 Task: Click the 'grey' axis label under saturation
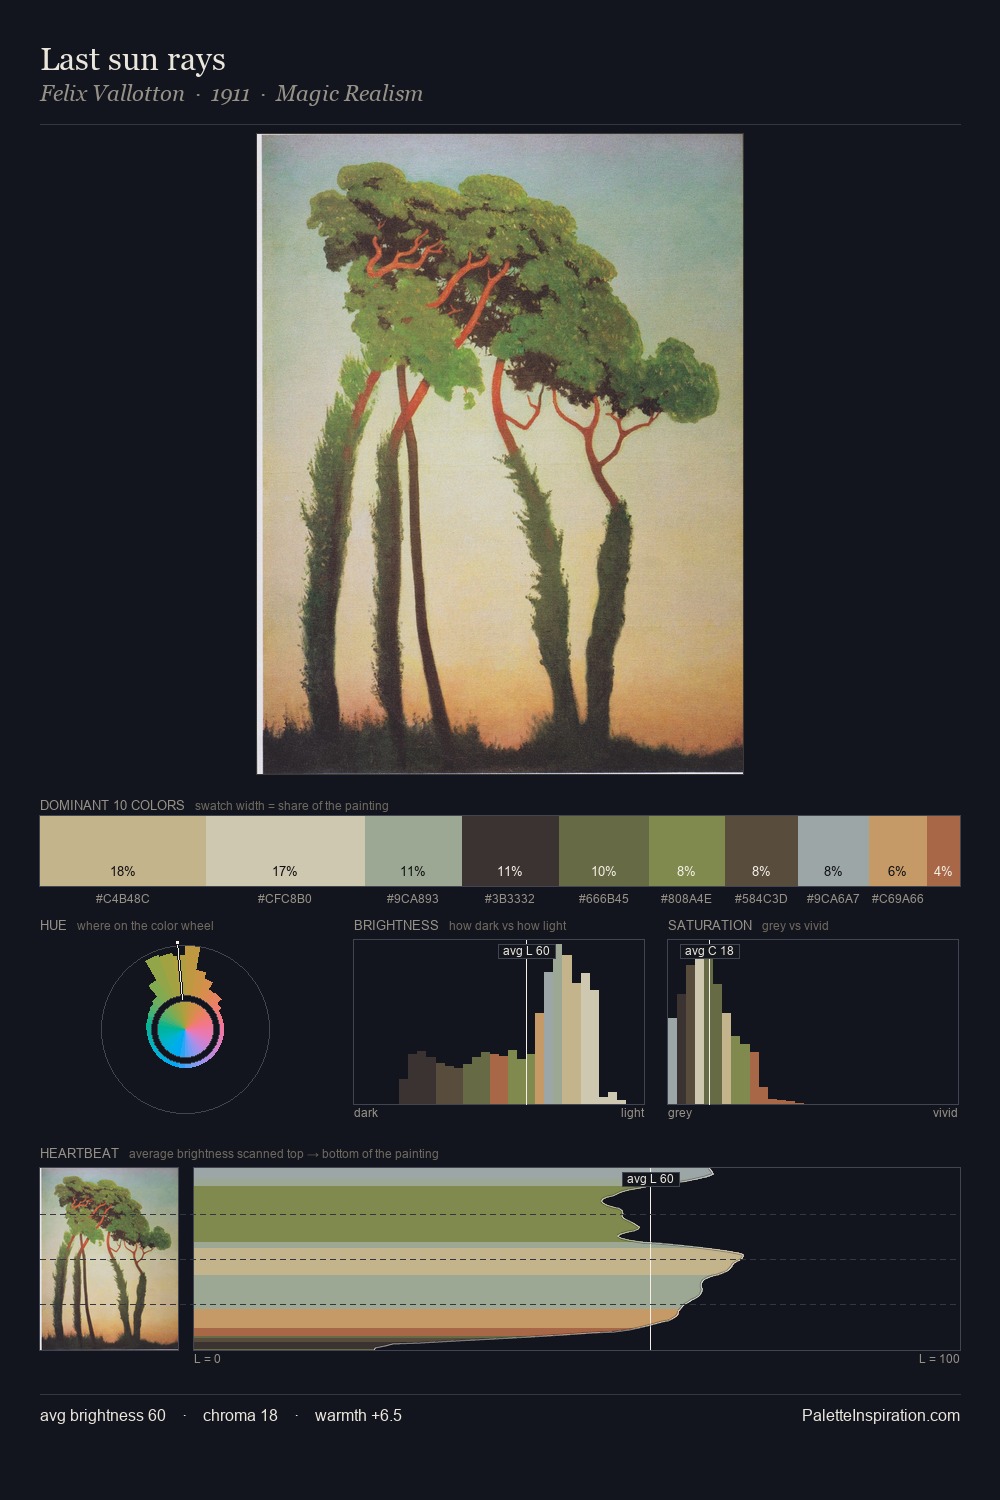click(680, 1113)
